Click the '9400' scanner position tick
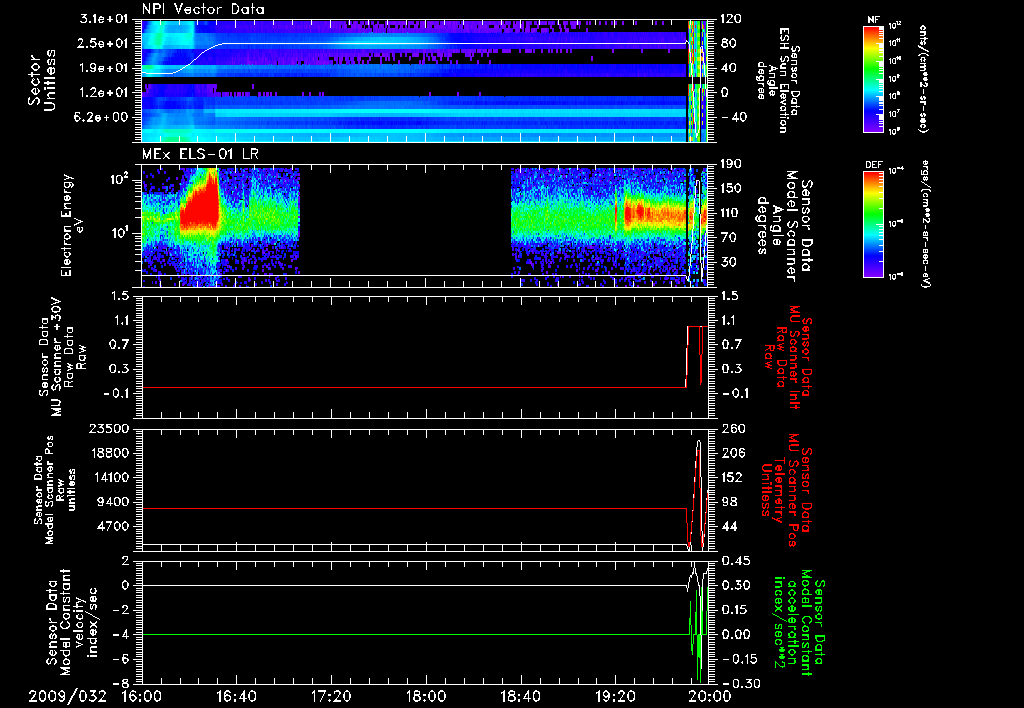This screenshot has height=708, width=1024. 114,502
